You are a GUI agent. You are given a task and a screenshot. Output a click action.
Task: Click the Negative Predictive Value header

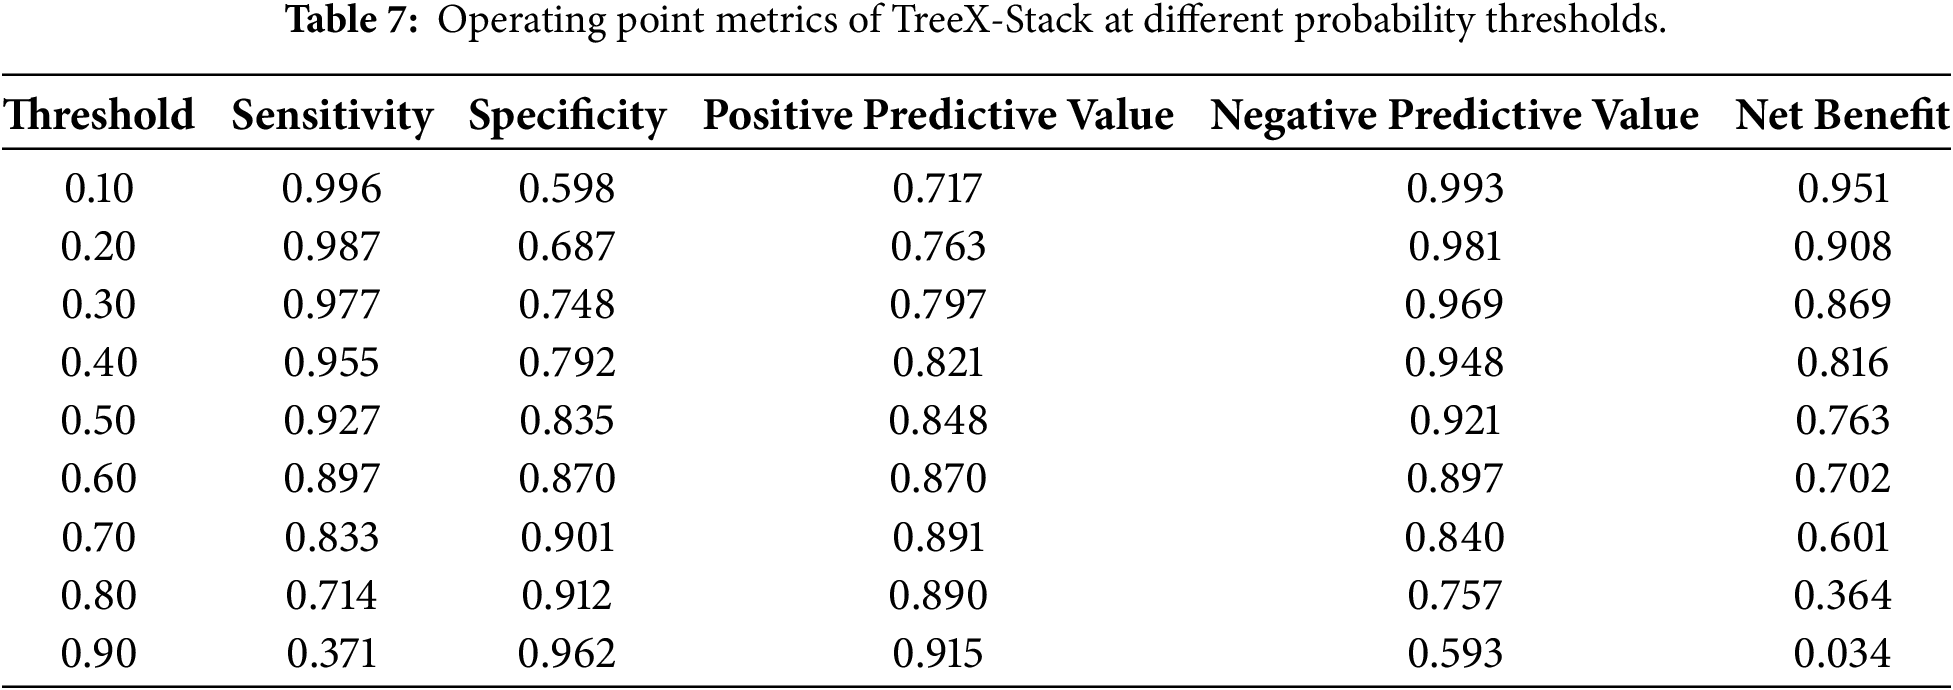(1454, 116)
